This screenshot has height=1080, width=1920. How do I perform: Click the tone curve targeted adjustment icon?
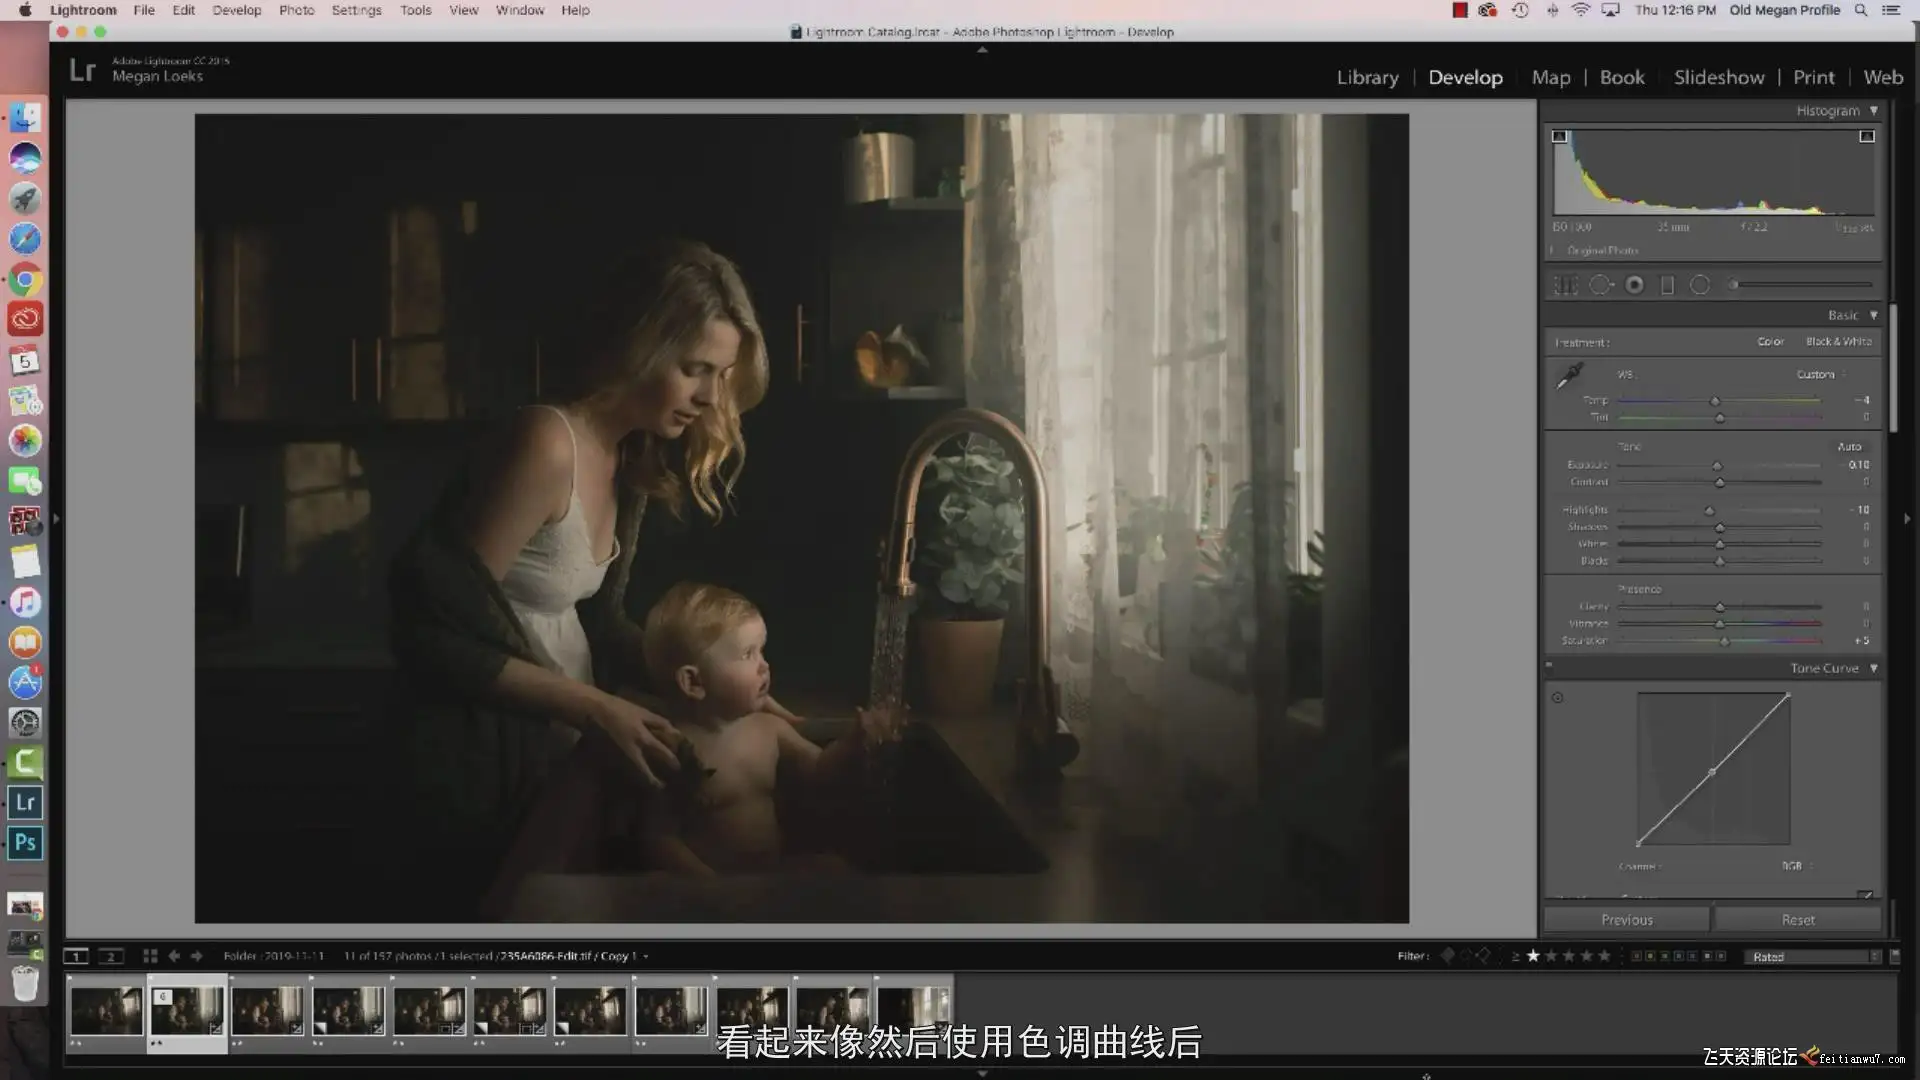point(1557,698)
